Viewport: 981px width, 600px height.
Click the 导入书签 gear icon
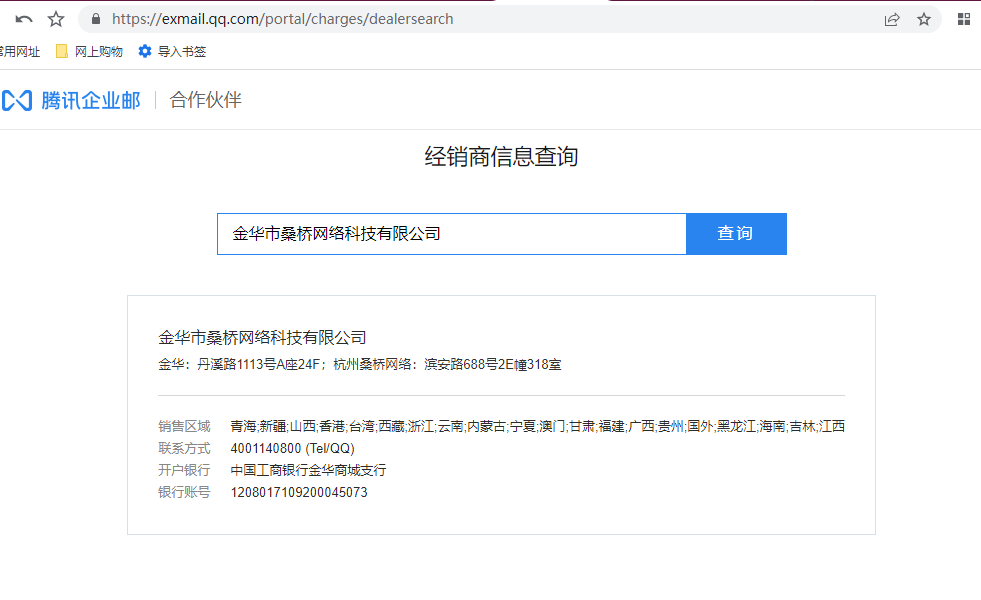click(145, 51)
